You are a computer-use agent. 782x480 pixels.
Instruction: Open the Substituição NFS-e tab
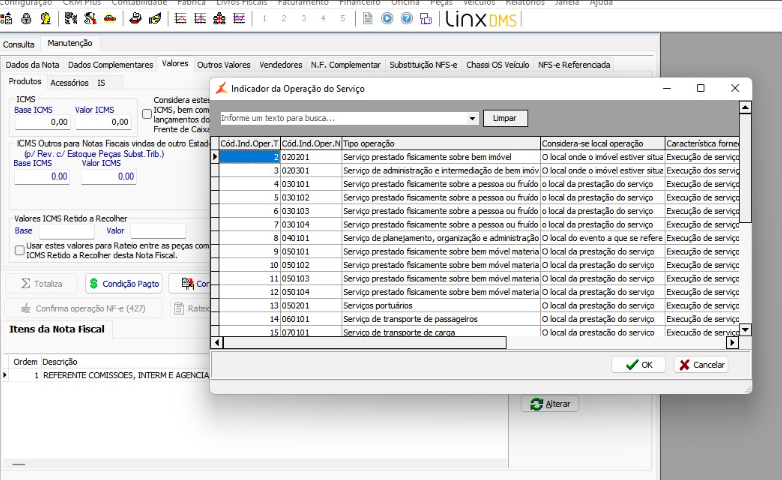click(x=423, y=65)
